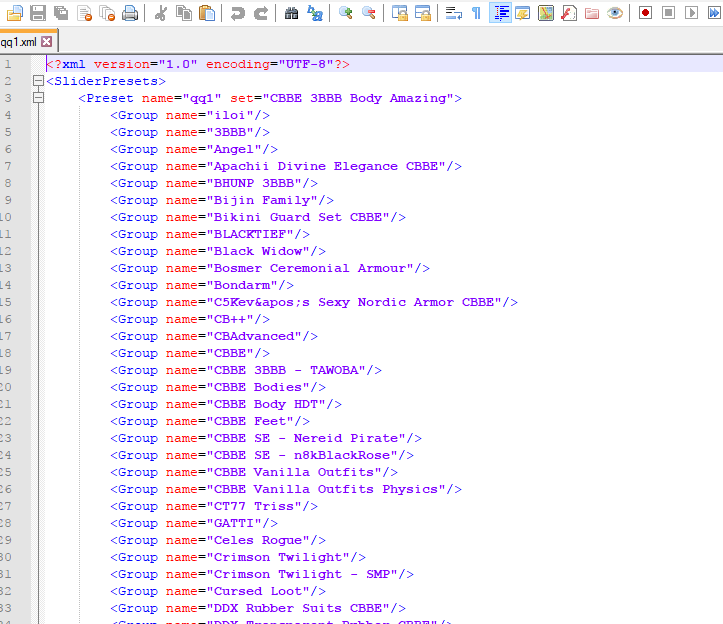Open the Function List panel icon
Screen dimensions: 723x624
(569, 13)
